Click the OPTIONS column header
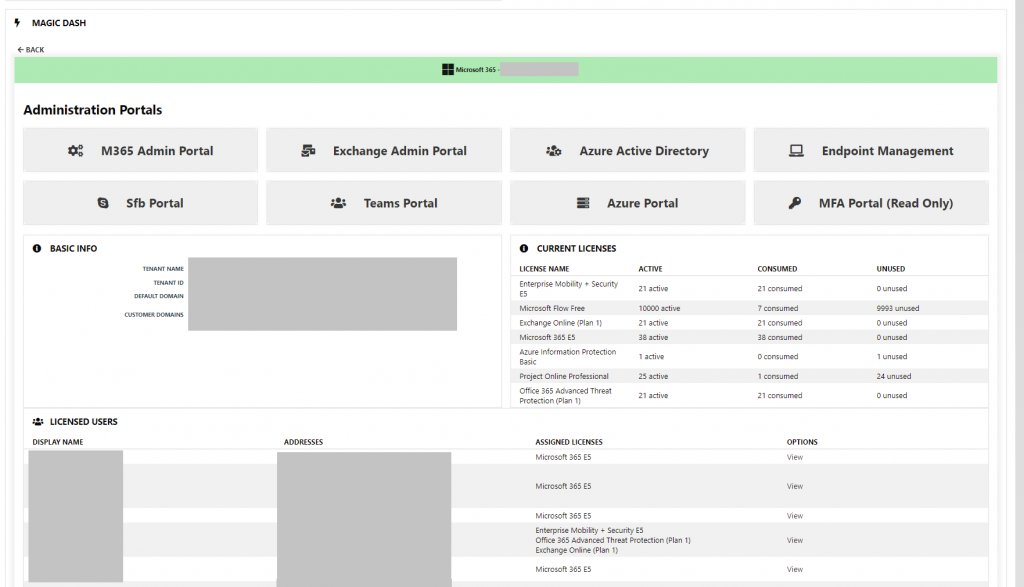This screenshot has height=587, width=1024. coord(802,442)
